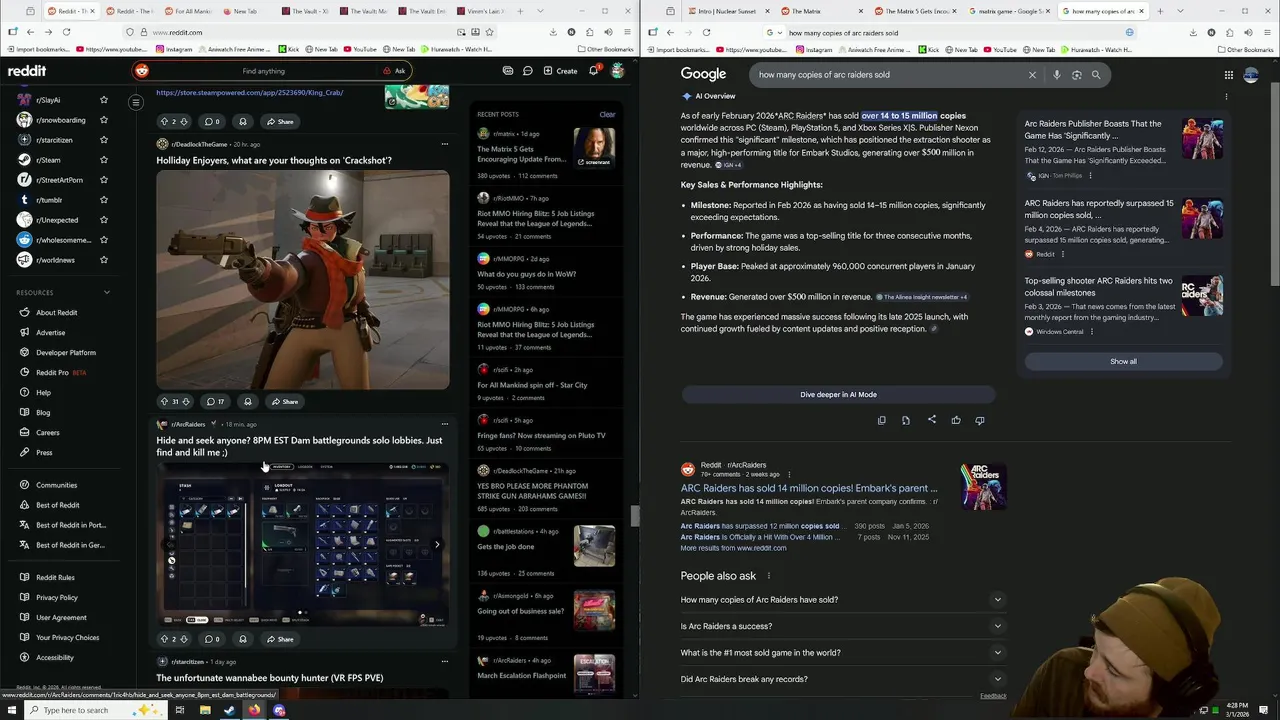
Task: Favorite r/tumblr with its star
Action: (x=103, y=200)
